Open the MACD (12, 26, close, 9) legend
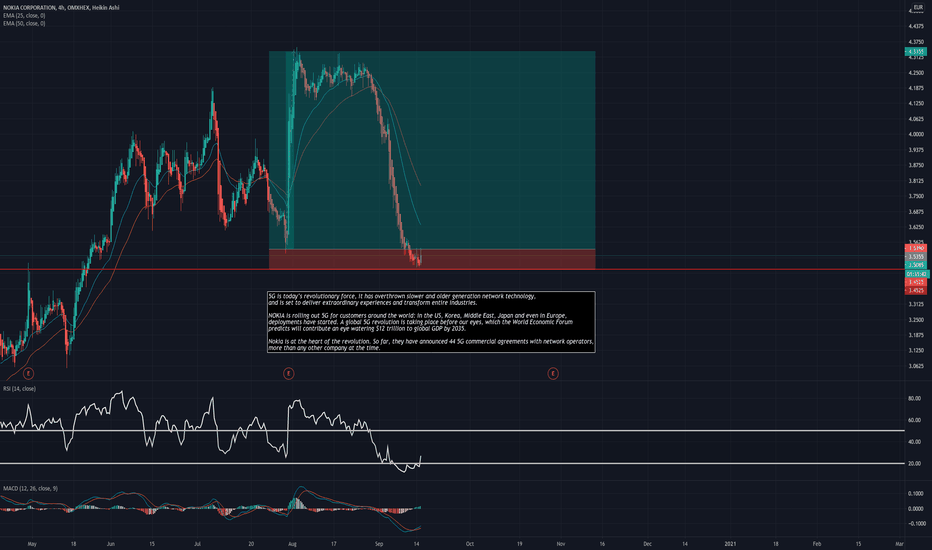932x550 pixels. click(30, 488)
